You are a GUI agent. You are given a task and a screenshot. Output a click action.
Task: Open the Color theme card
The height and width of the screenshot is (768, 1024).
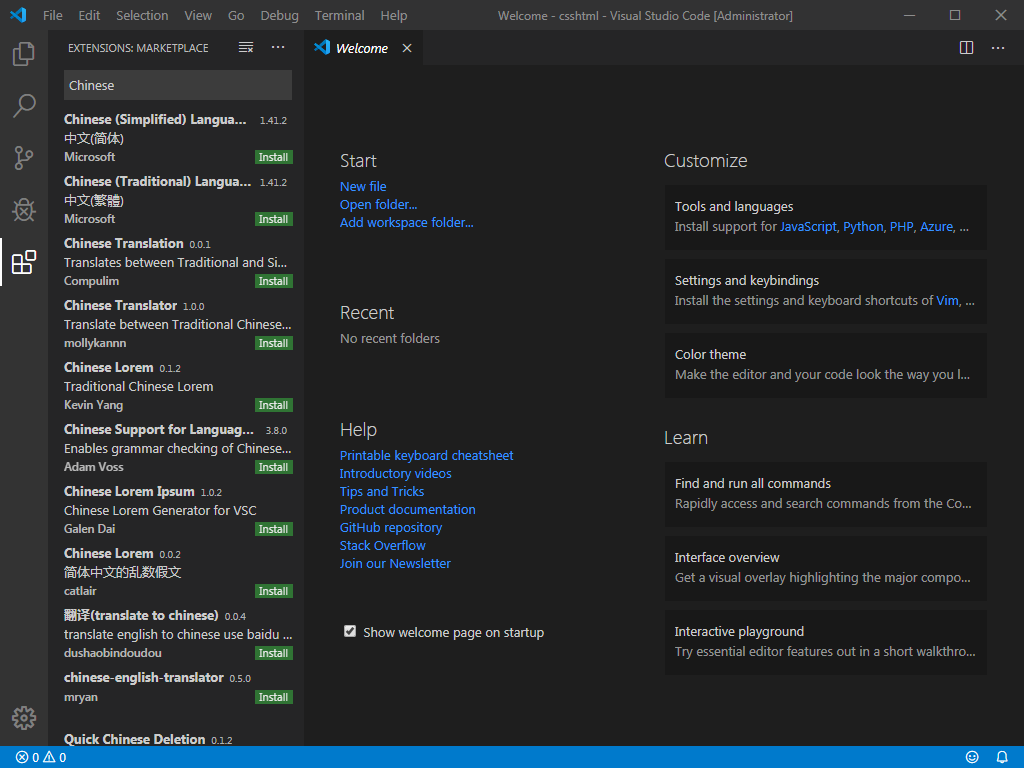[825, 365]
